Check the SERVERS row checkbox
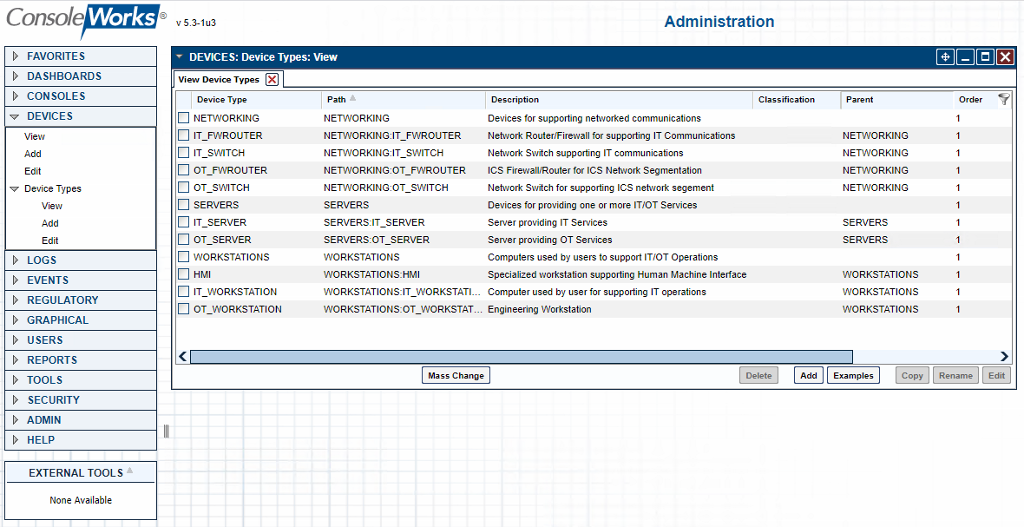Screen dimensions: 1024x527 point(184,205)
